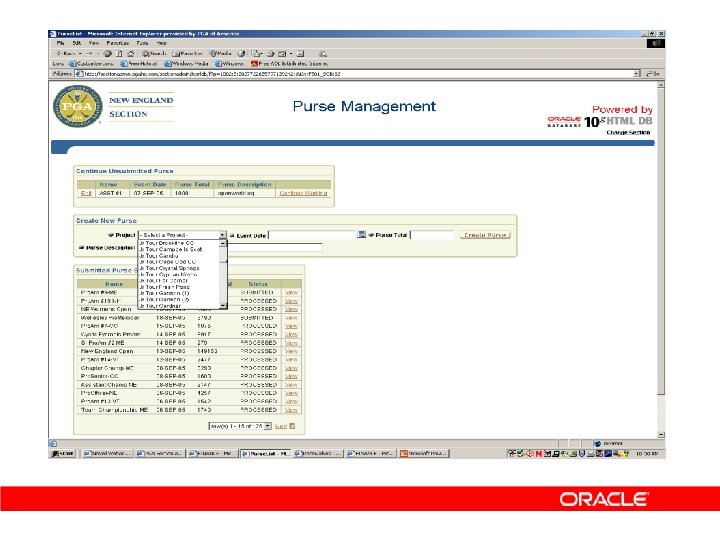Click View link for ProSenior-CC row

(x=291, y=377)
